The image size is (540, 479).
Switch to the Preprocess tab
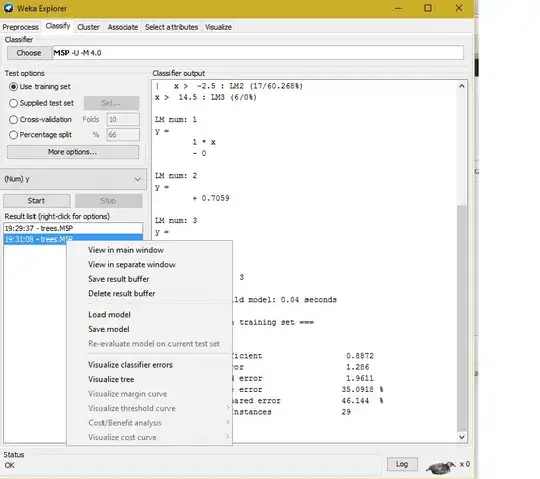(x=21, y=27)
